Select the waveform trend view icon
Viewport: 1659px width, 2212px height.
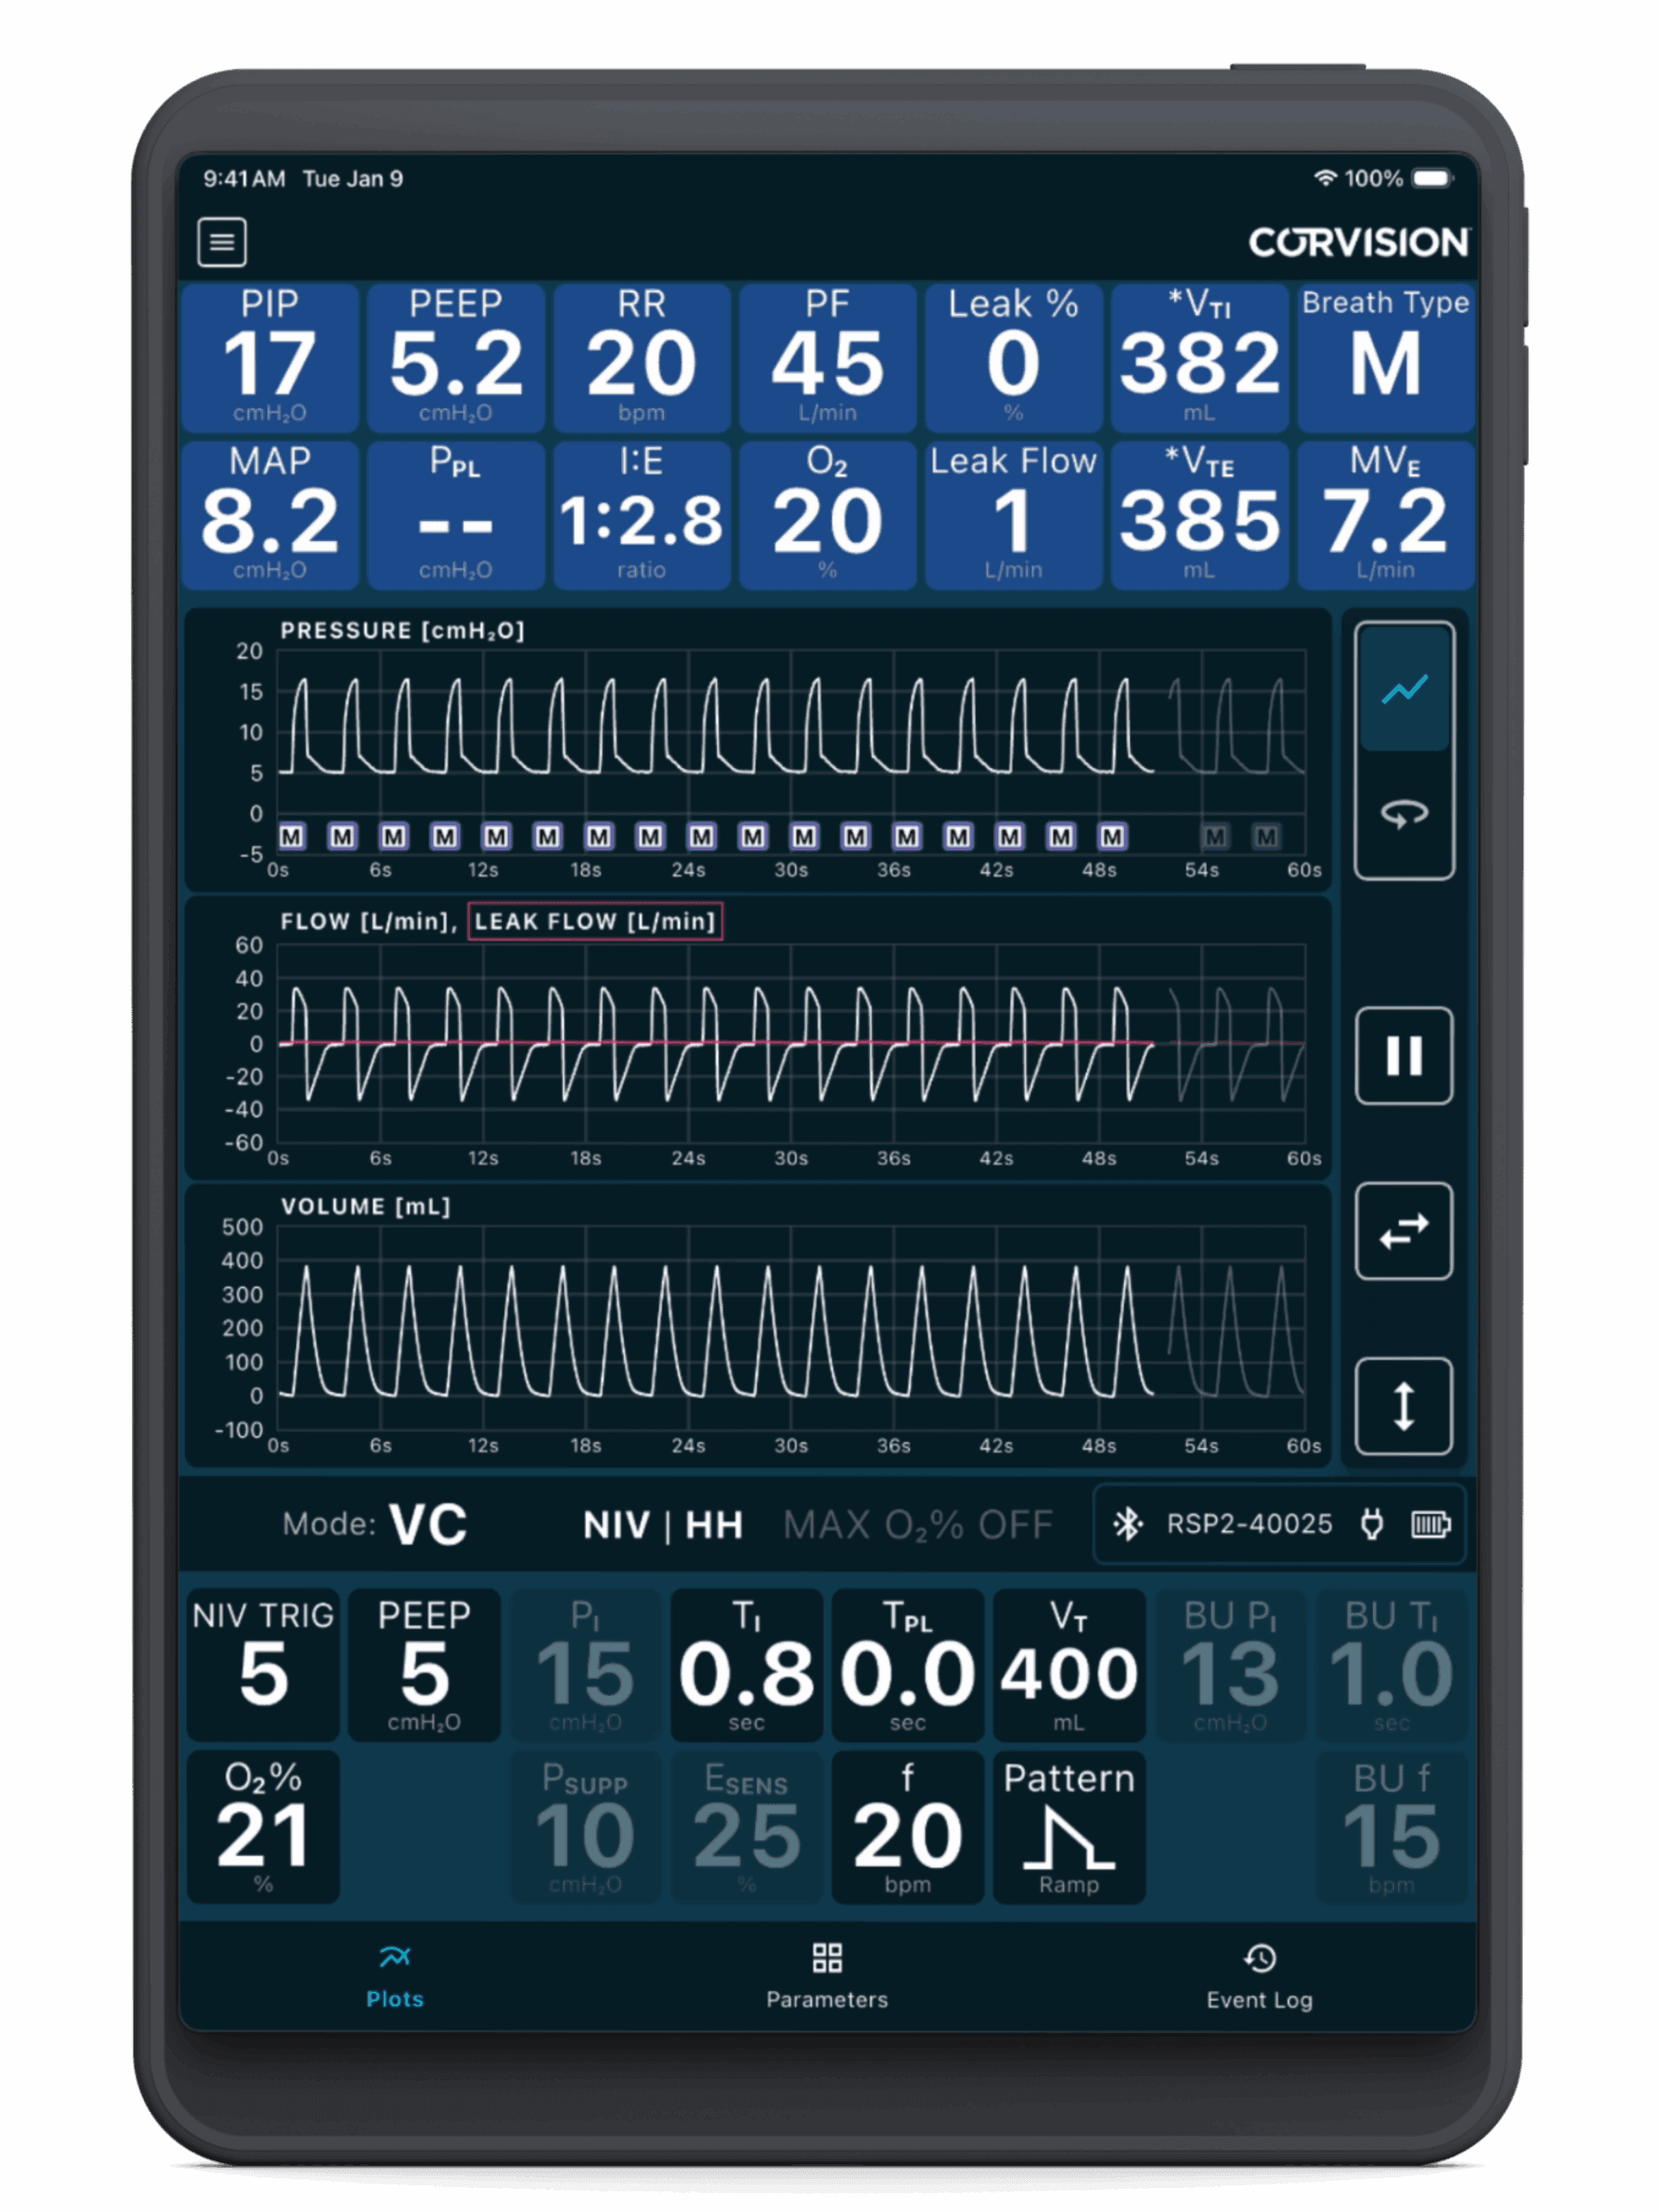point(1404,689)
